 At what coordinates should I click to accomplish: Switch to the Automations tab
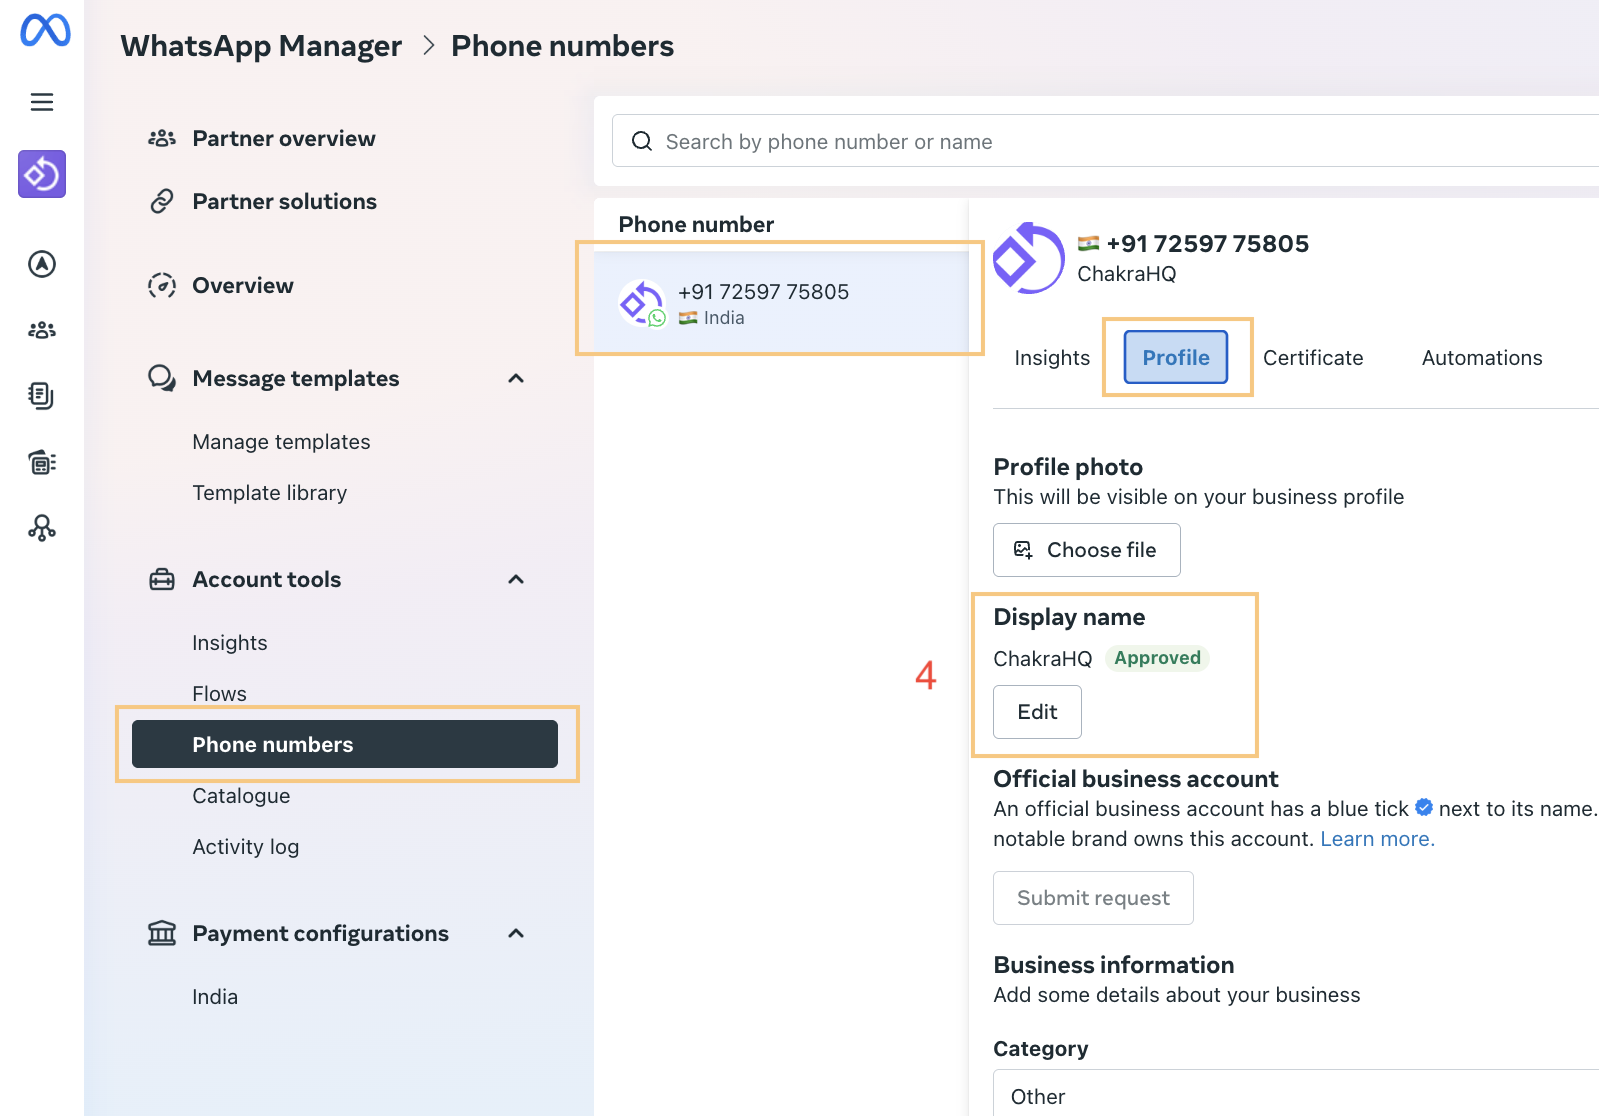(x=1482, y=358)
